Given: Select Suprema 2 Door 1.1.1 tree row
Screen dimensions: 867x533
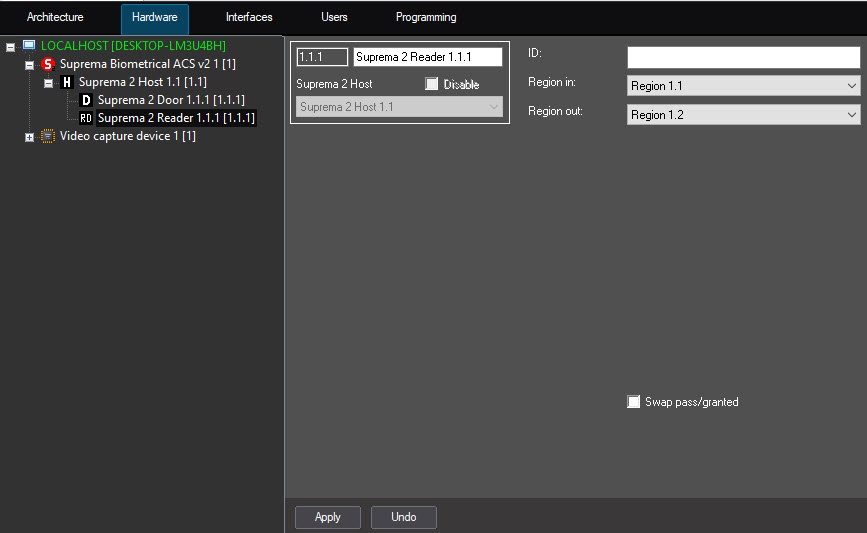Looking at the screenshot, I should tap(171, 100).
